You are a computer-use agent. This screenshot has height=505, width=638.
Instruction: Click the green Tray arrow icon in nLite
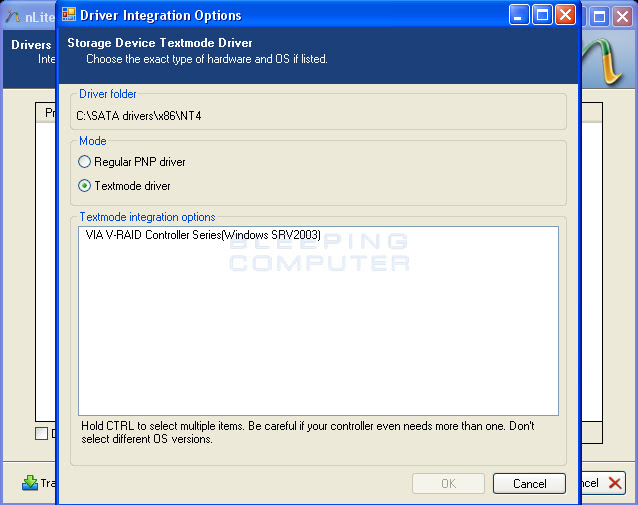[x=30, y=483]
